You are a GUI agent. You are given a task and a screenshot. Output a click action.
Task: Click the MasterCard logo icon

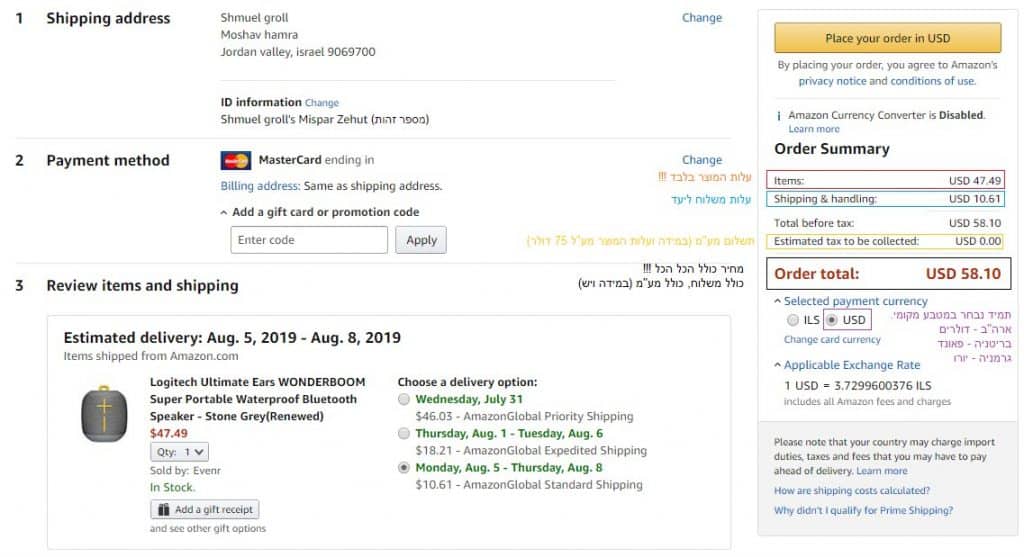tap(236, 161)
